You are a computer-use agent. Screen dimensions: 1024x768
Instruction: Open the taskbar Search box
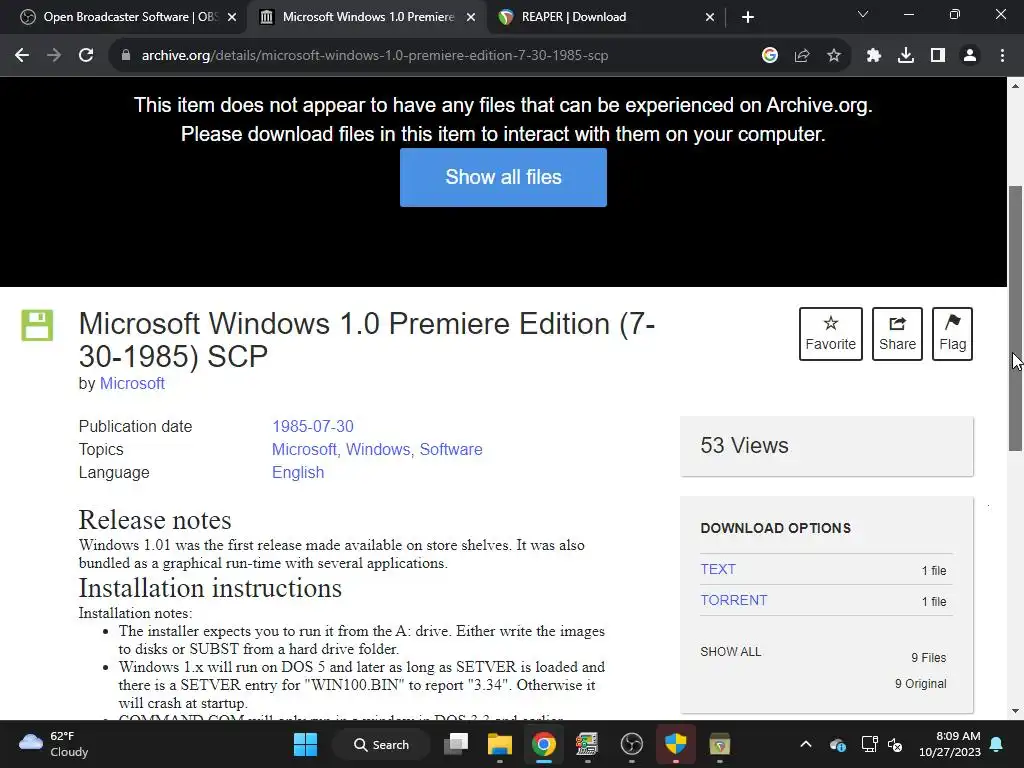[381, 744]
